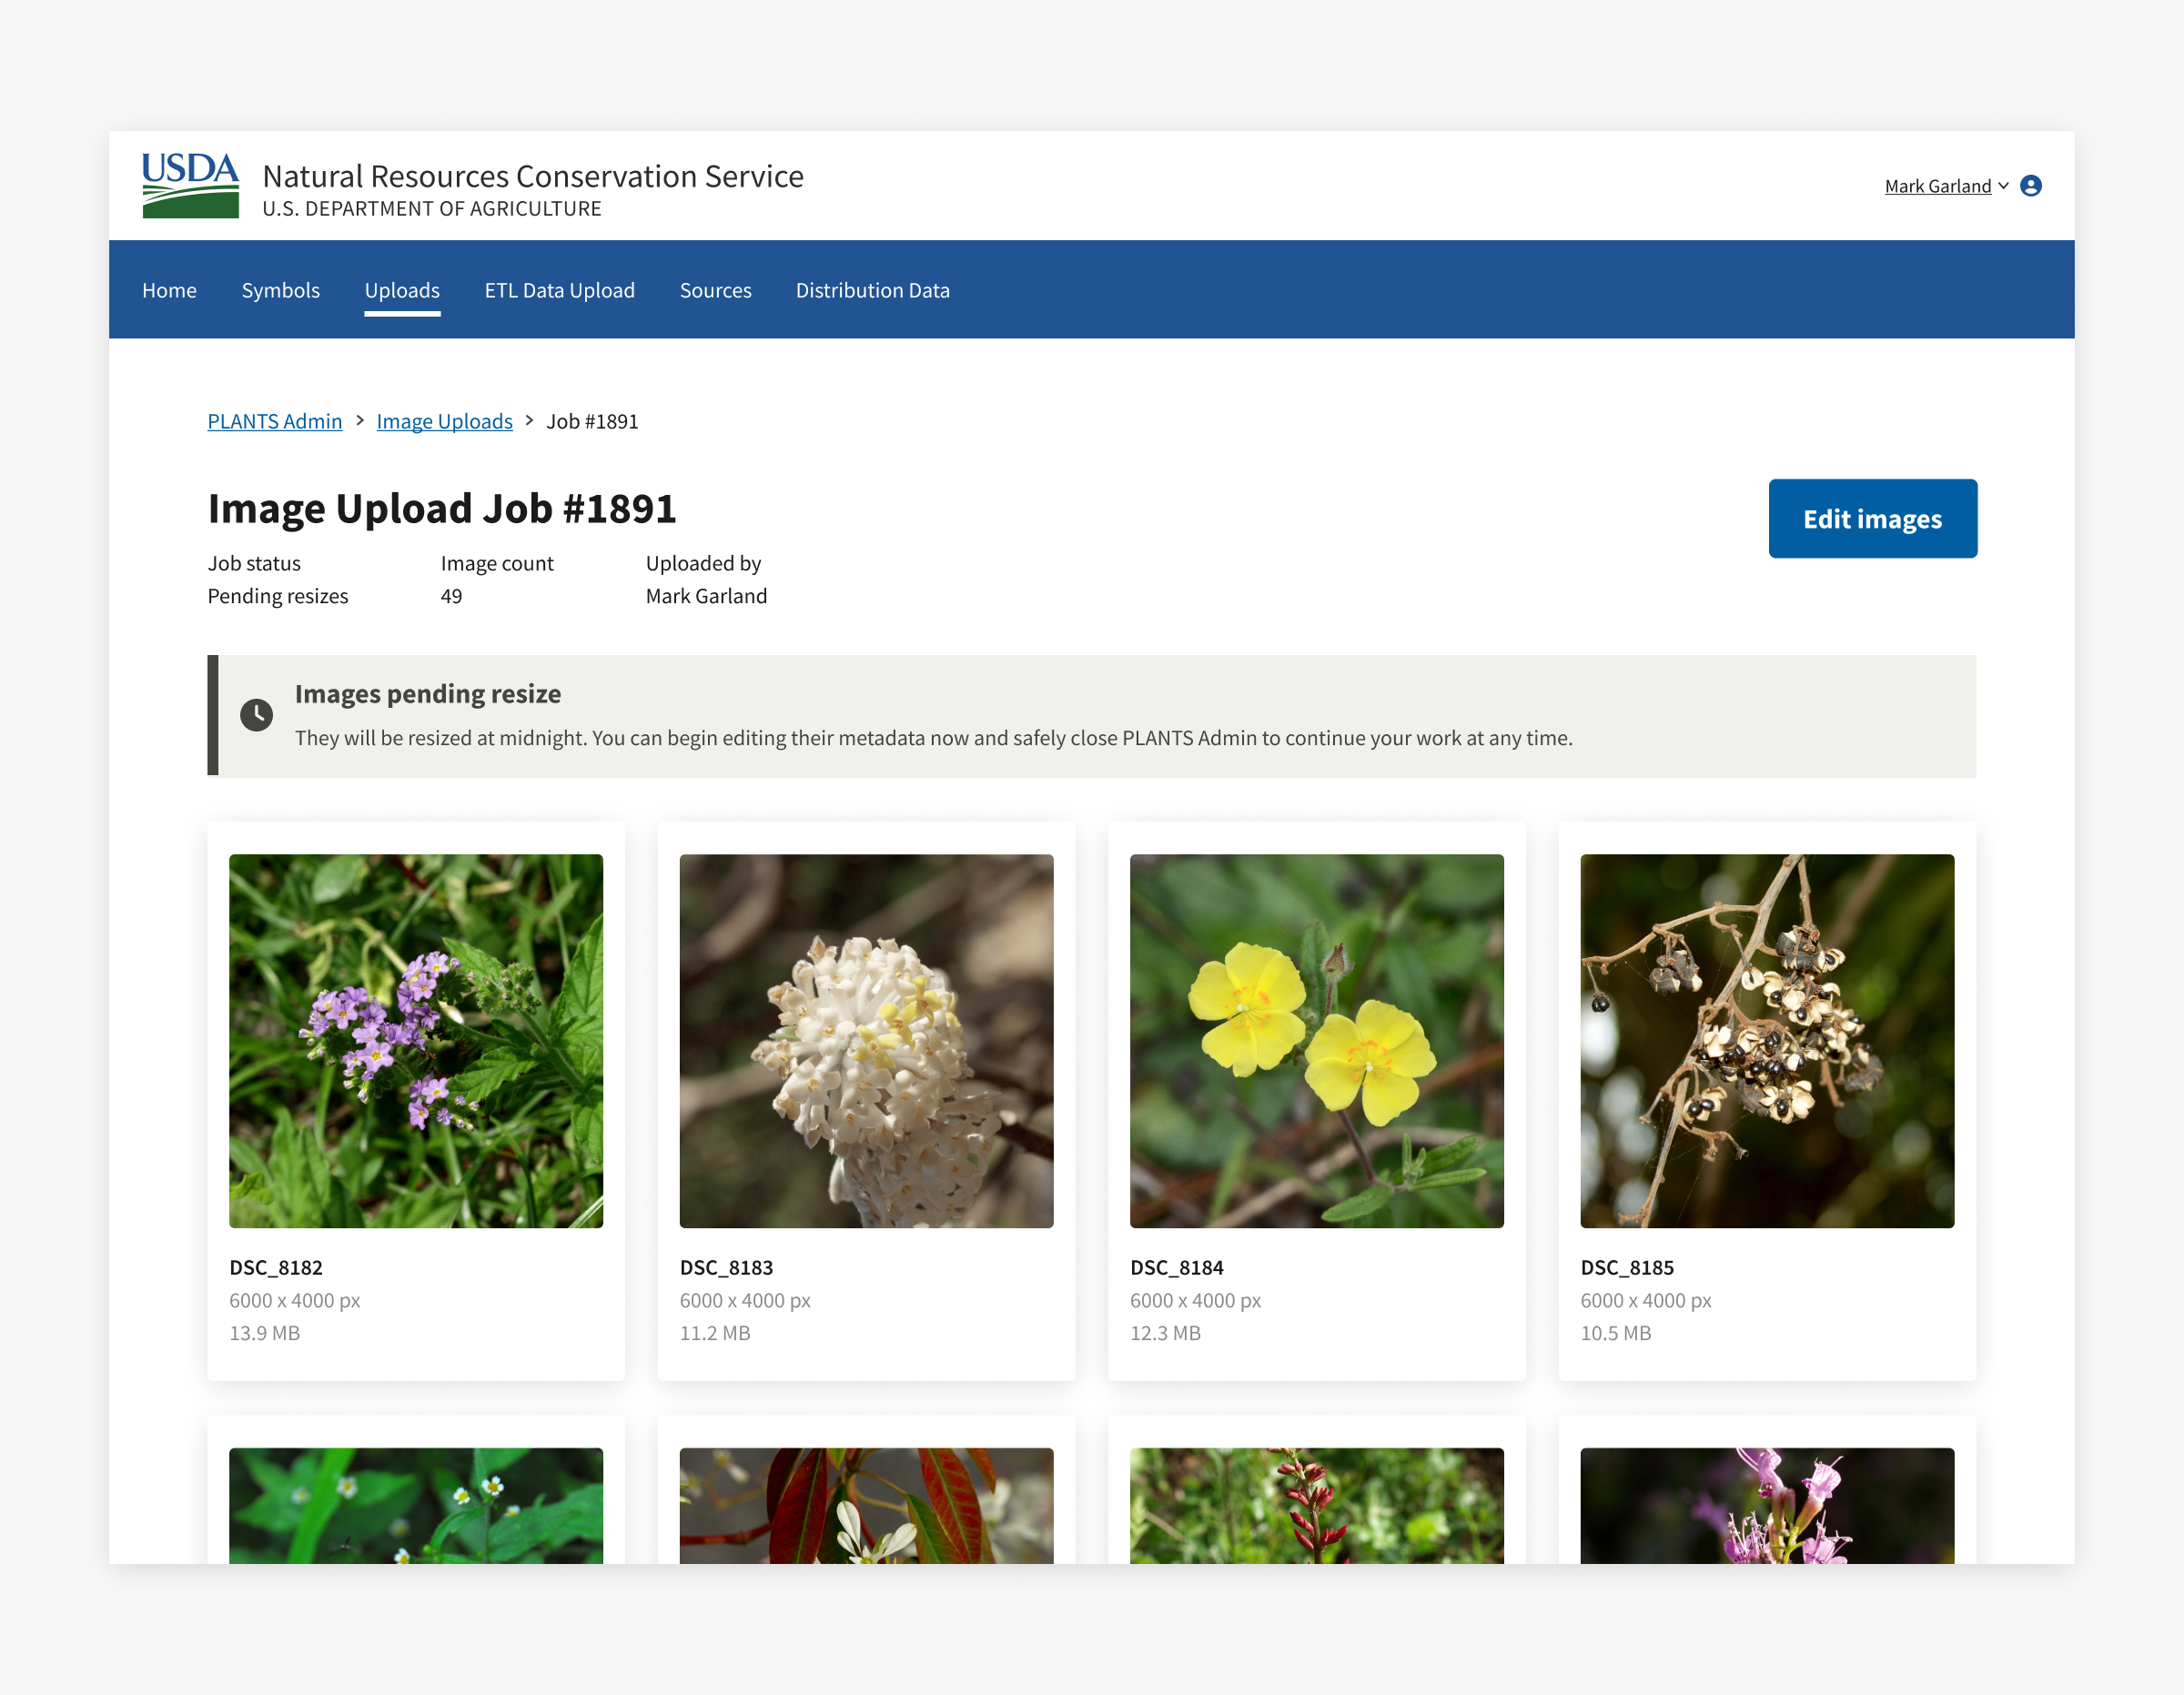Open the DSC_8182 purple flower thumbnail

pos(416,1040)
